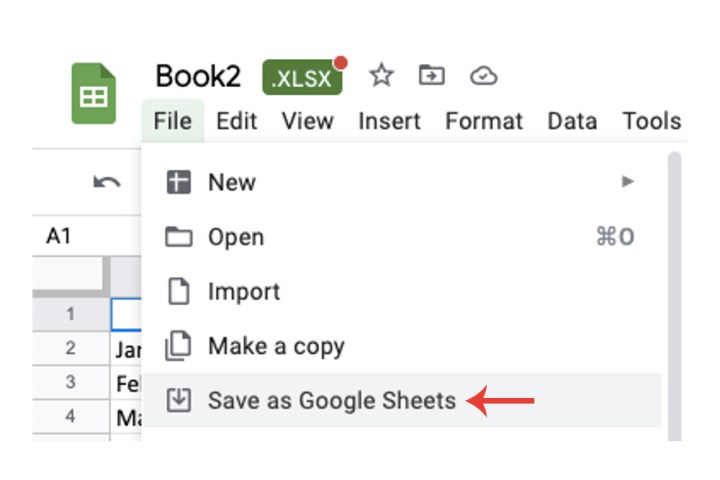Select Import menu option
720x480 pixels.
244,292
